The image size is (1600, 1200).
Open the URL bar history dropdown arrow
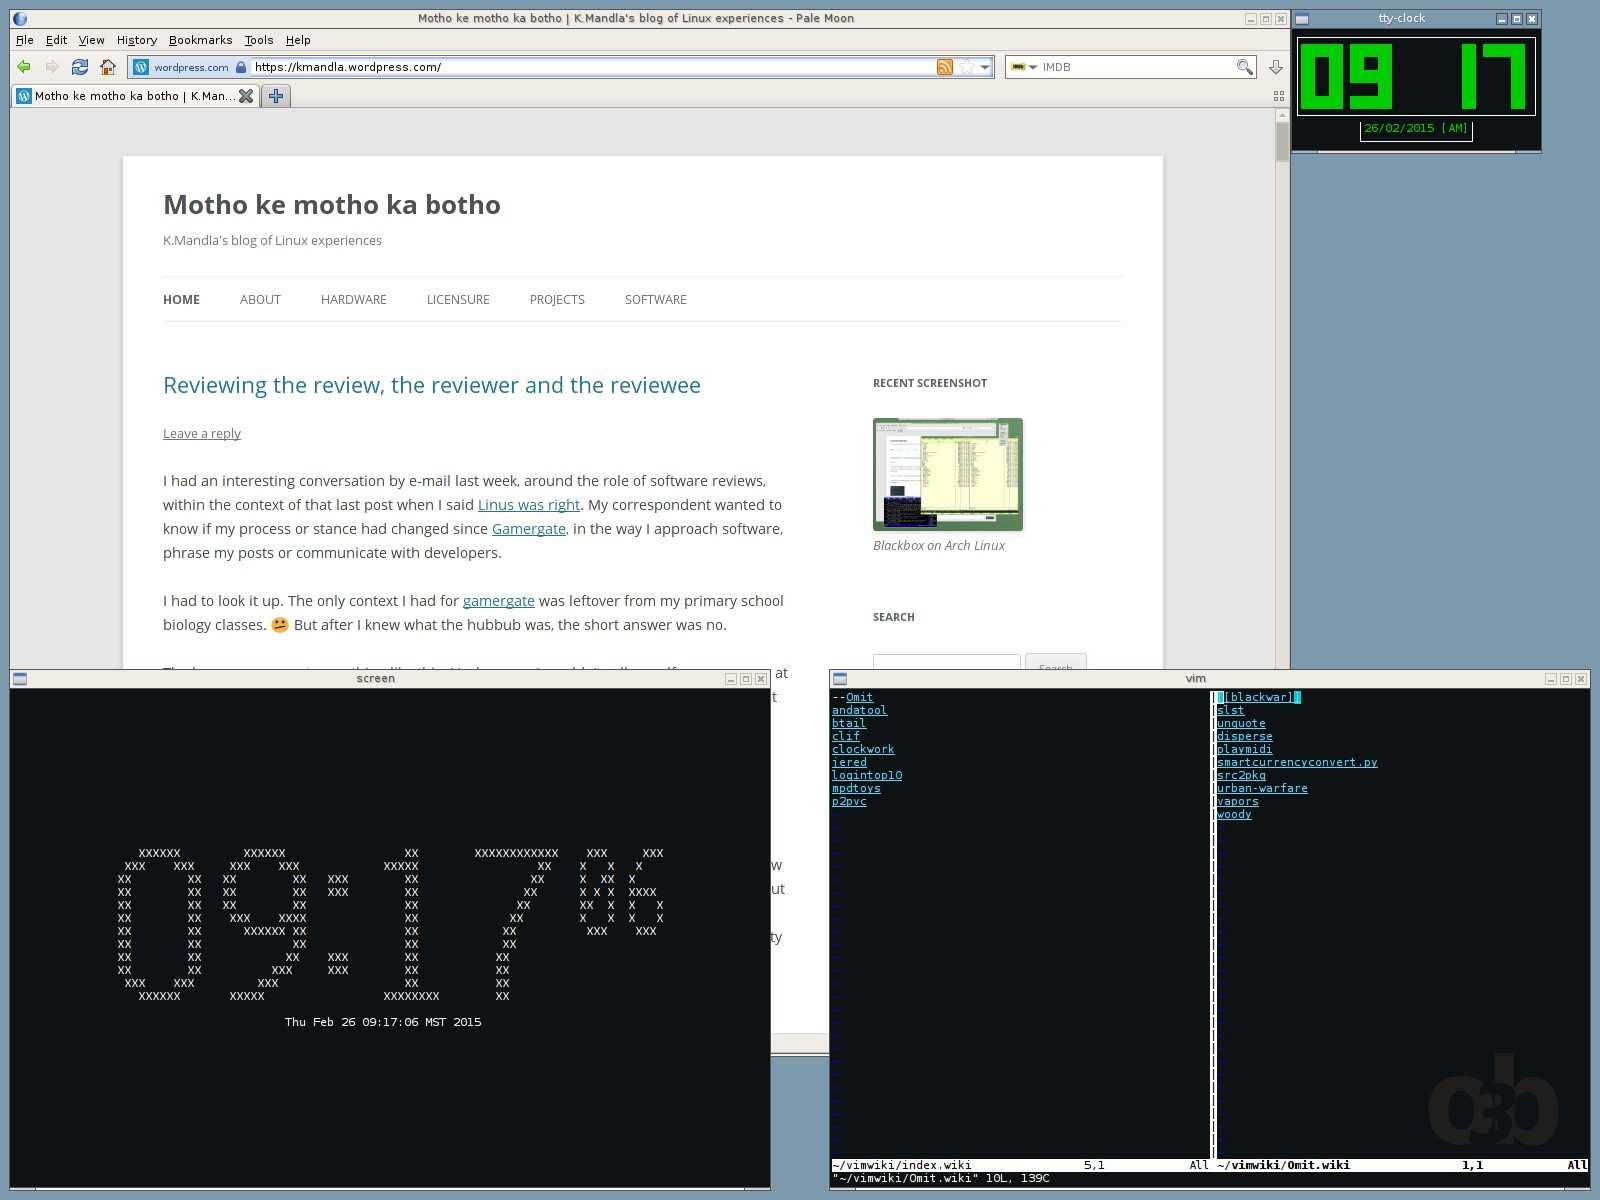click(x=985, y=67)
